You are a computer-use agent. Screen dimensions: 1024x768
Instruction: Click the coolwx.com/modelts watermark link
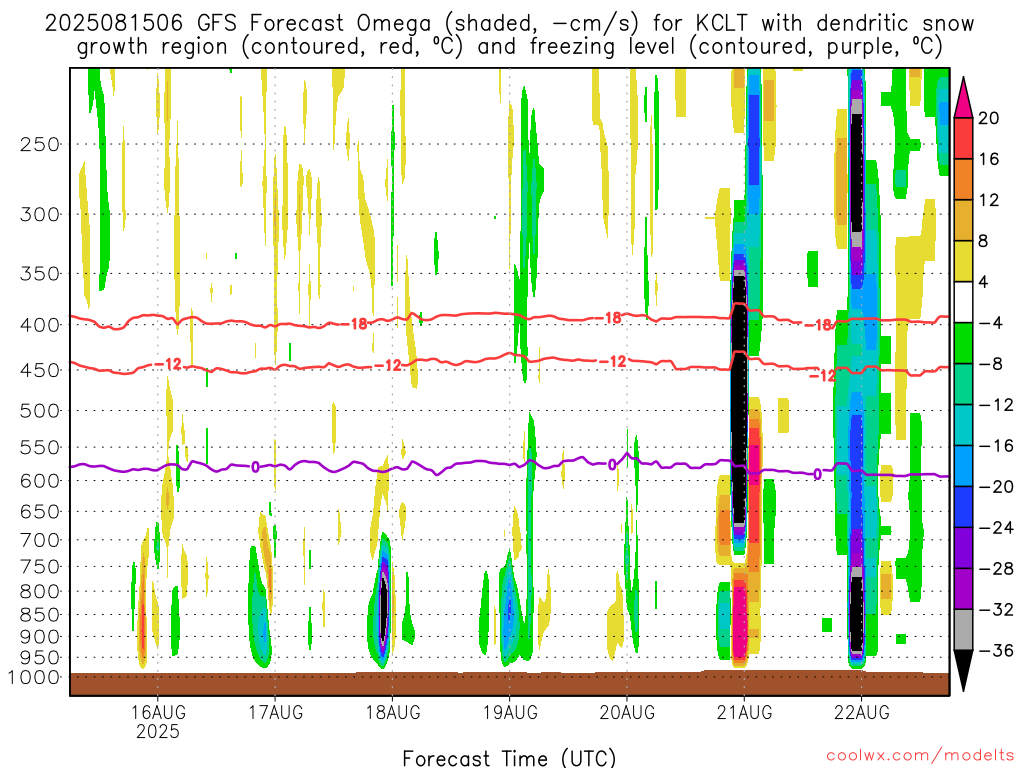click(920, 756)
